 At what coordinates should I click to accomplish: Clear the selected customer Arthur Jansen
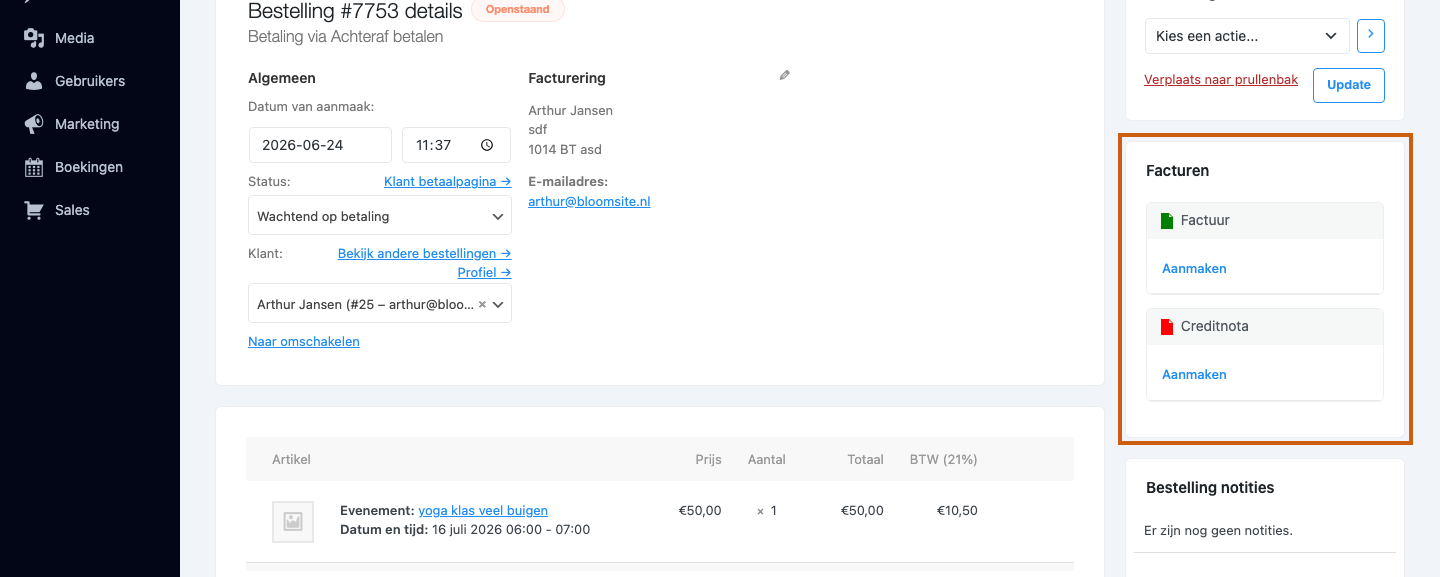[x=482, y=304]
